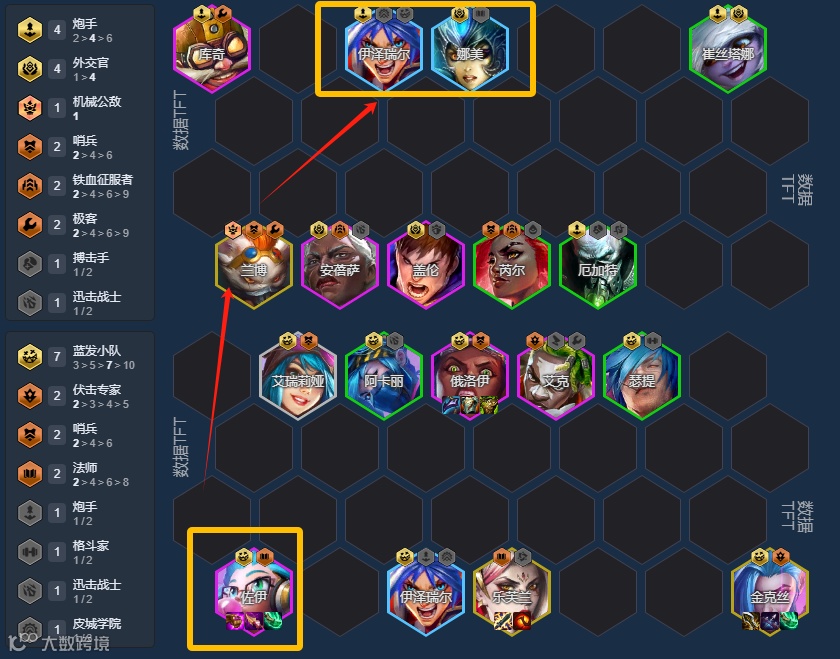The width and height of the screenshot is (840, 659).
Task: Select the 极客 wrench trait icon
Action: point(30,224)
